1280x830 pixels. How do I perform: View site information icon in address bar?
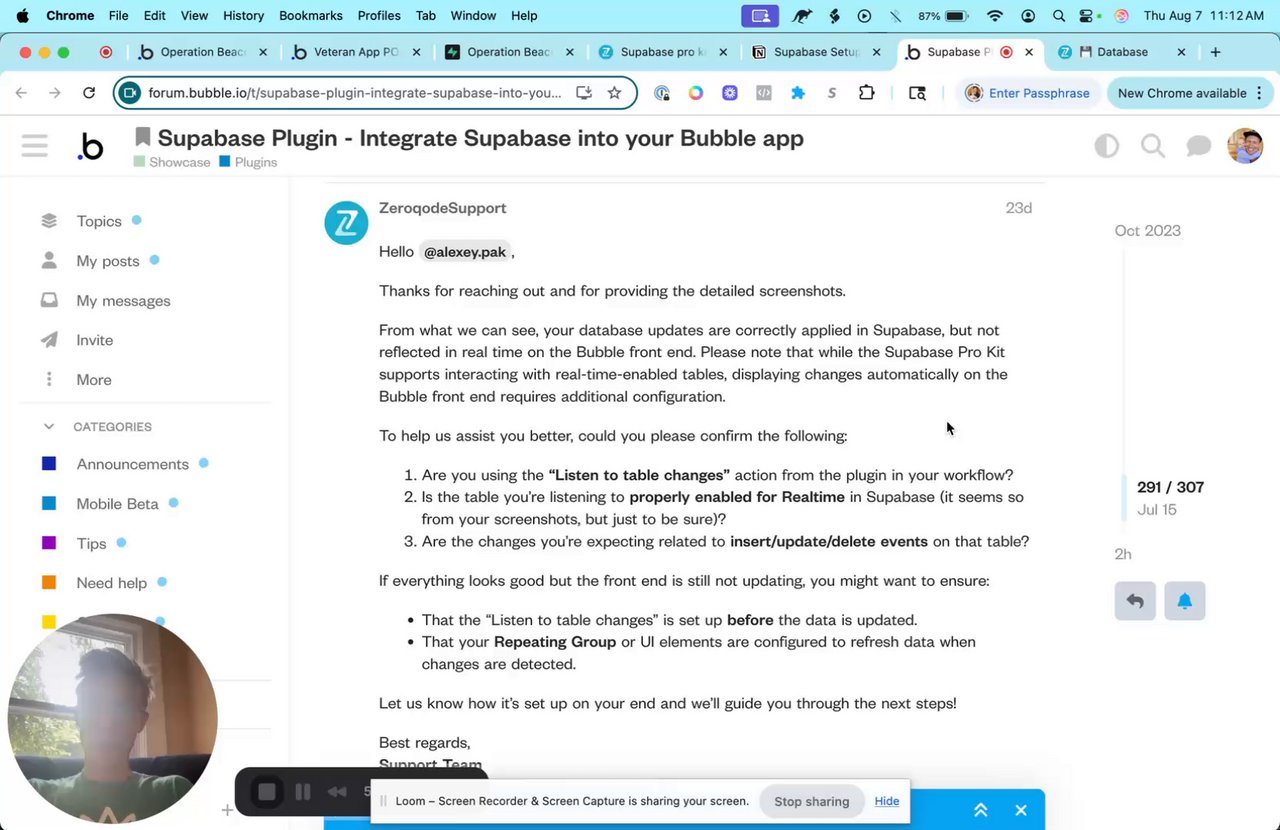pyautogui.click(x=129, y=93)
